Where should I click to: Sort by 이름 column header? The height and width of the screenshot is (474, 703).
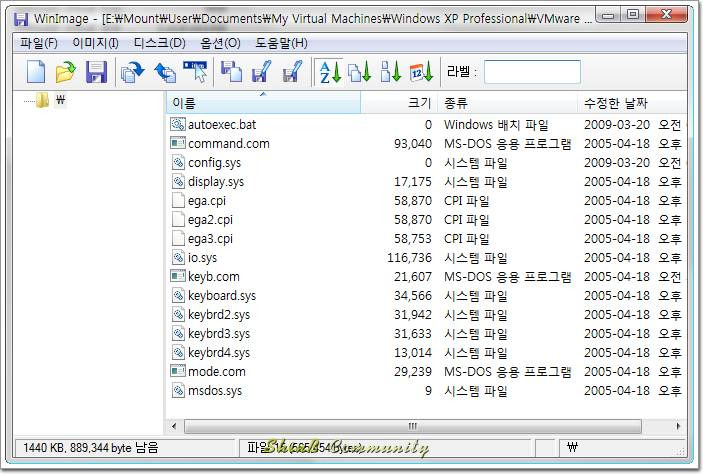[263, 103]
